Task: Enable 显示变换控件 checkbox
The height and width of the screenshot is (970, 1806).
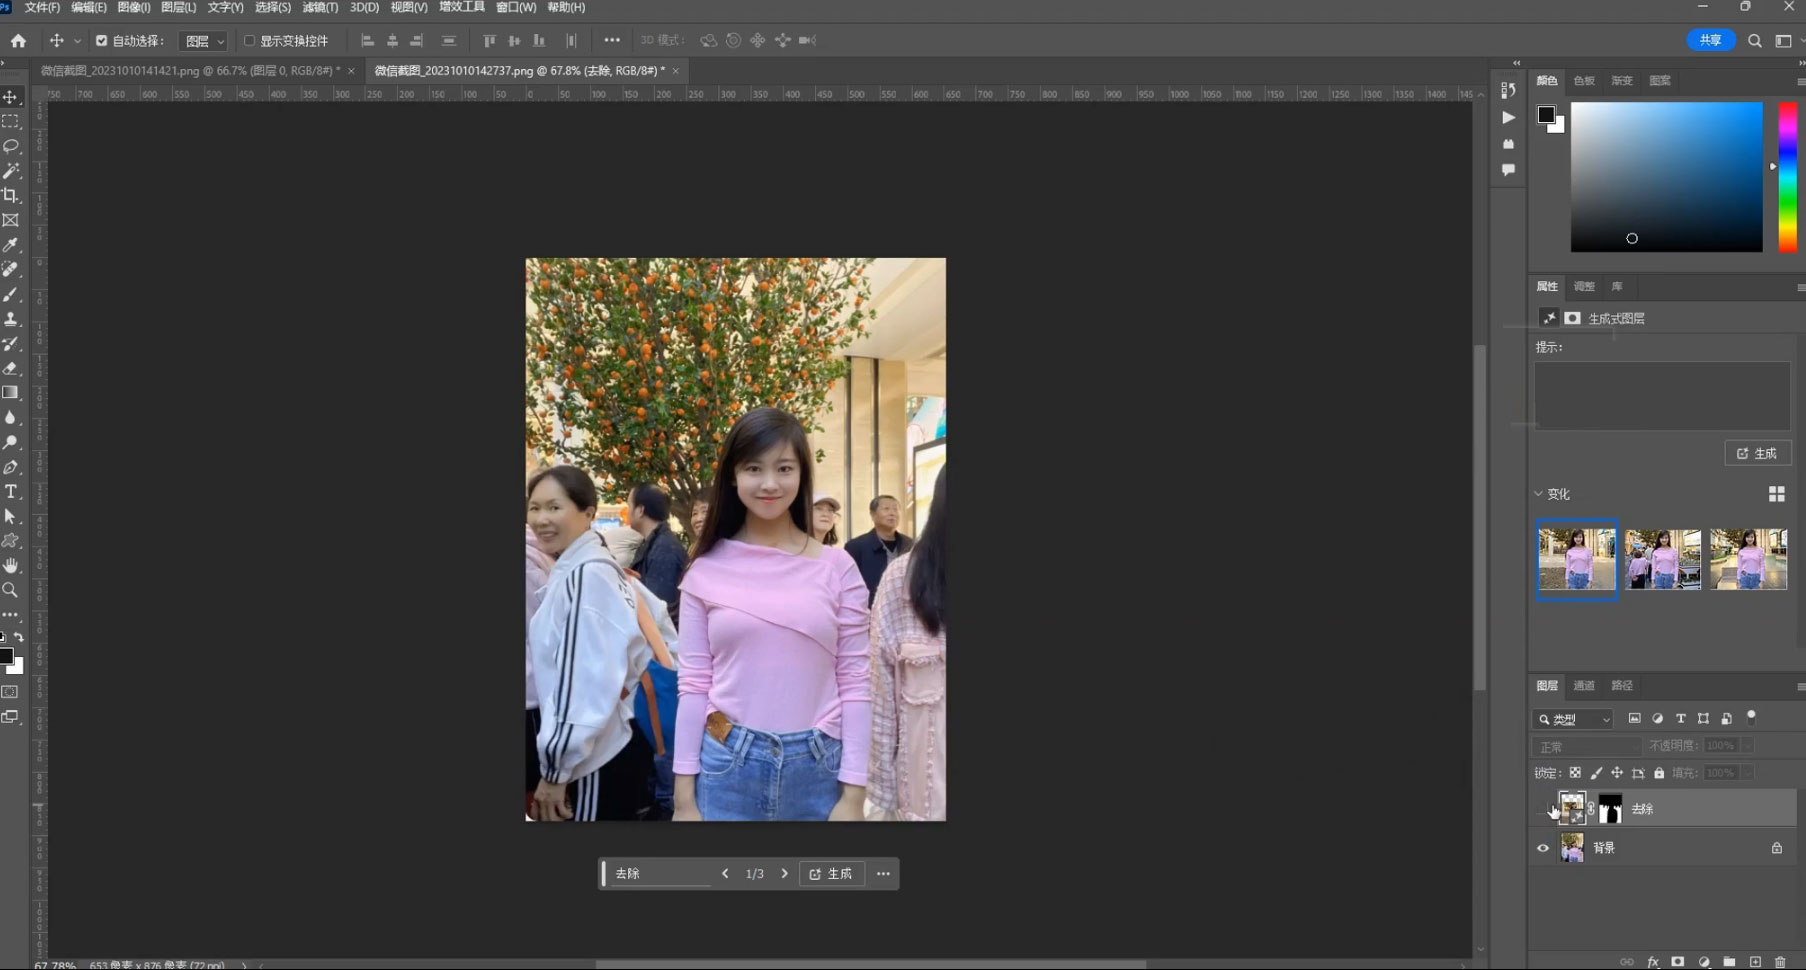Action: point(249,40)
